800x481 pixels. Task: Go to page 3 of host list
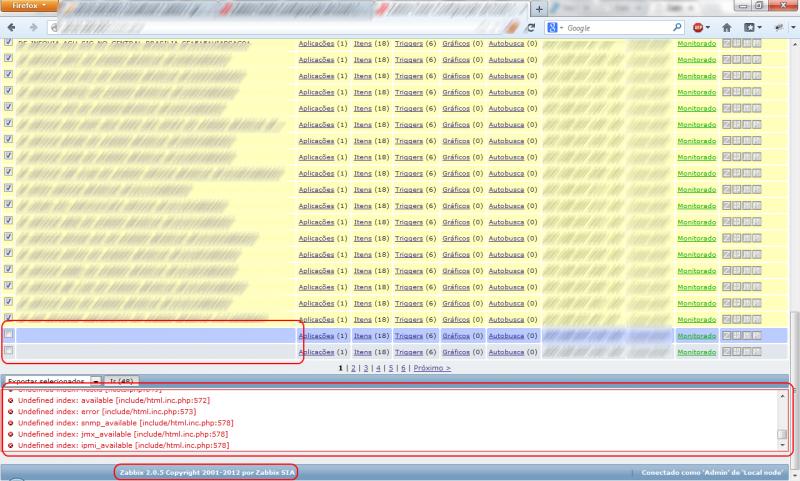coord(366,368)
